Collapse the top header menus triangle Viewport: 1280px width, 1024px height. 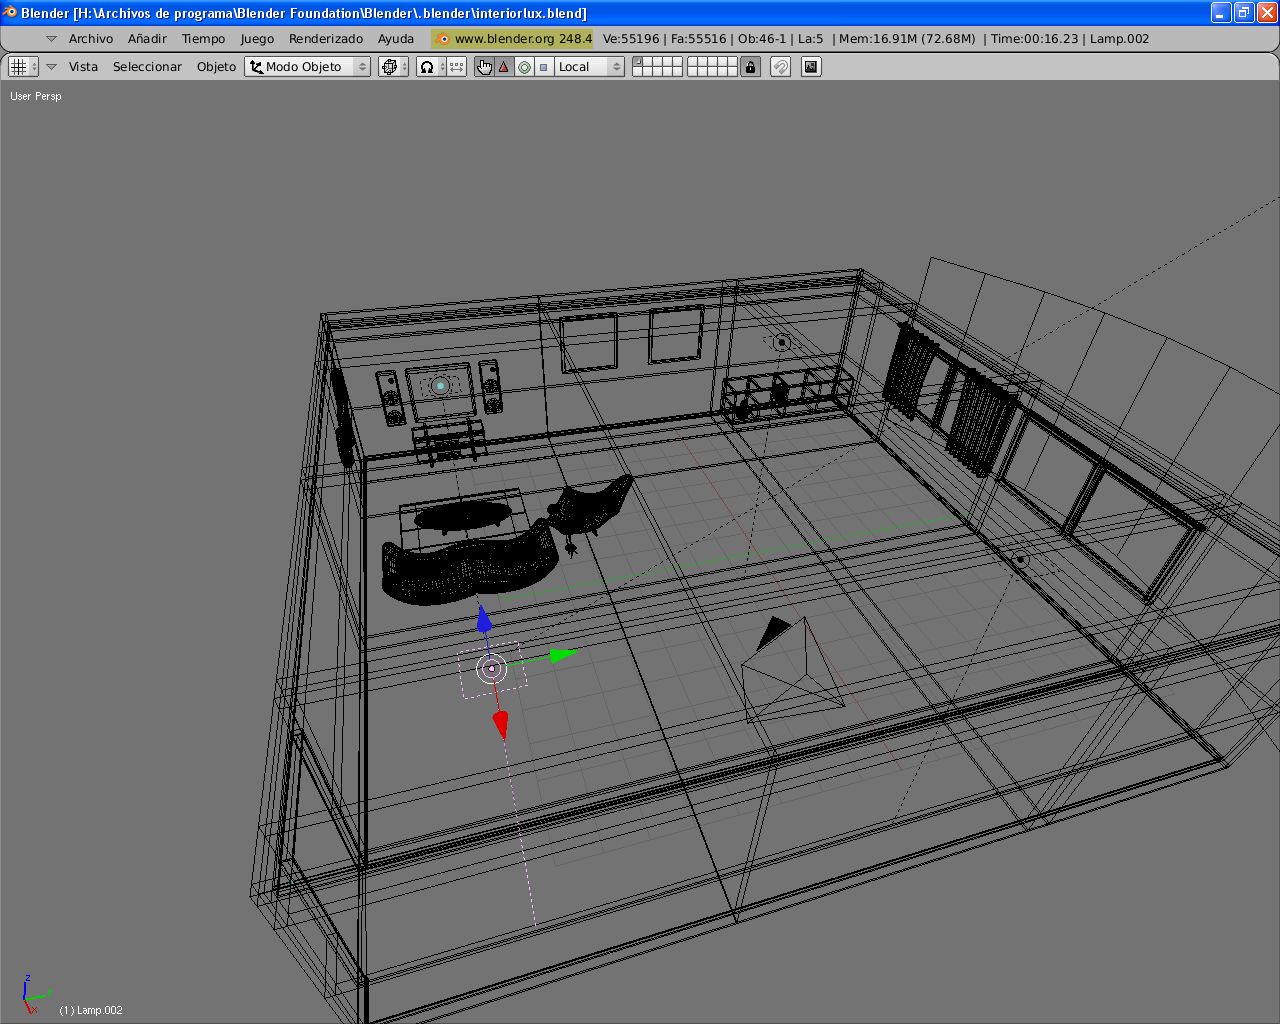51,39
